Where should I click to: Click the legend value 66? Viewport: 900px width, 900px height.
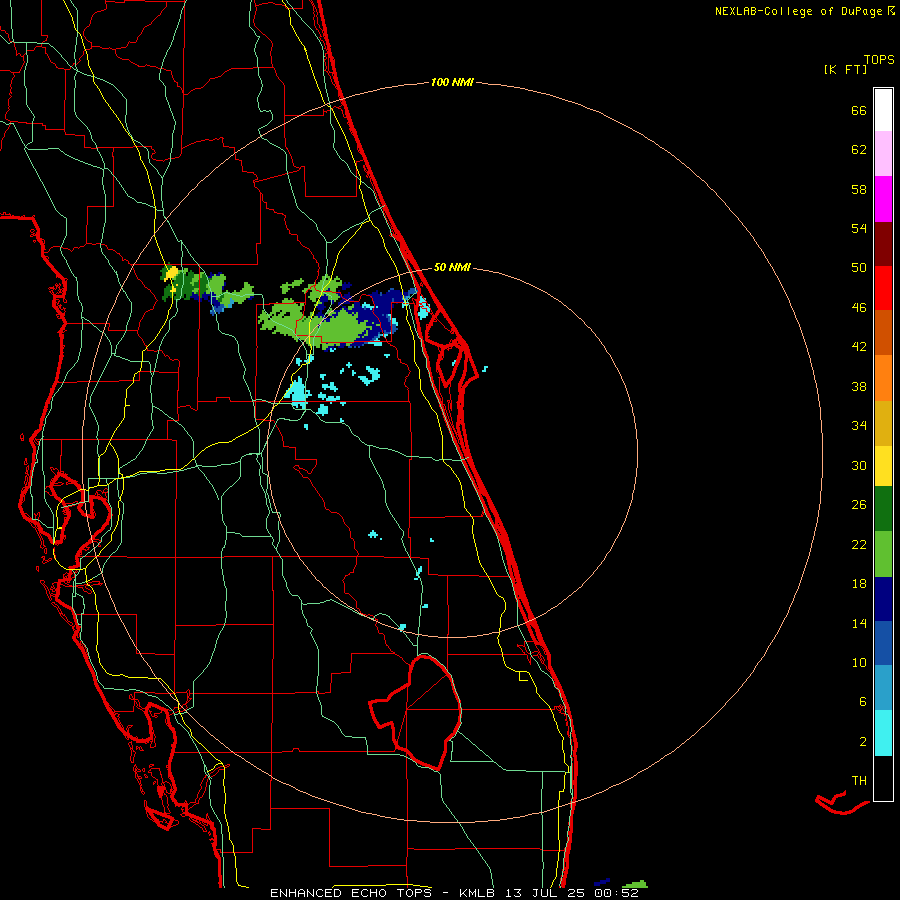[x=859, y=110]
